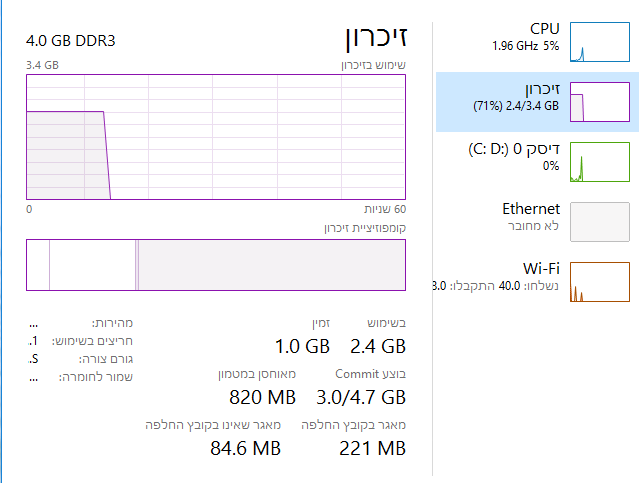Screen dimensions: 639x483
Task: Select the CPU label in sidebar
Action: click(544, 29)
